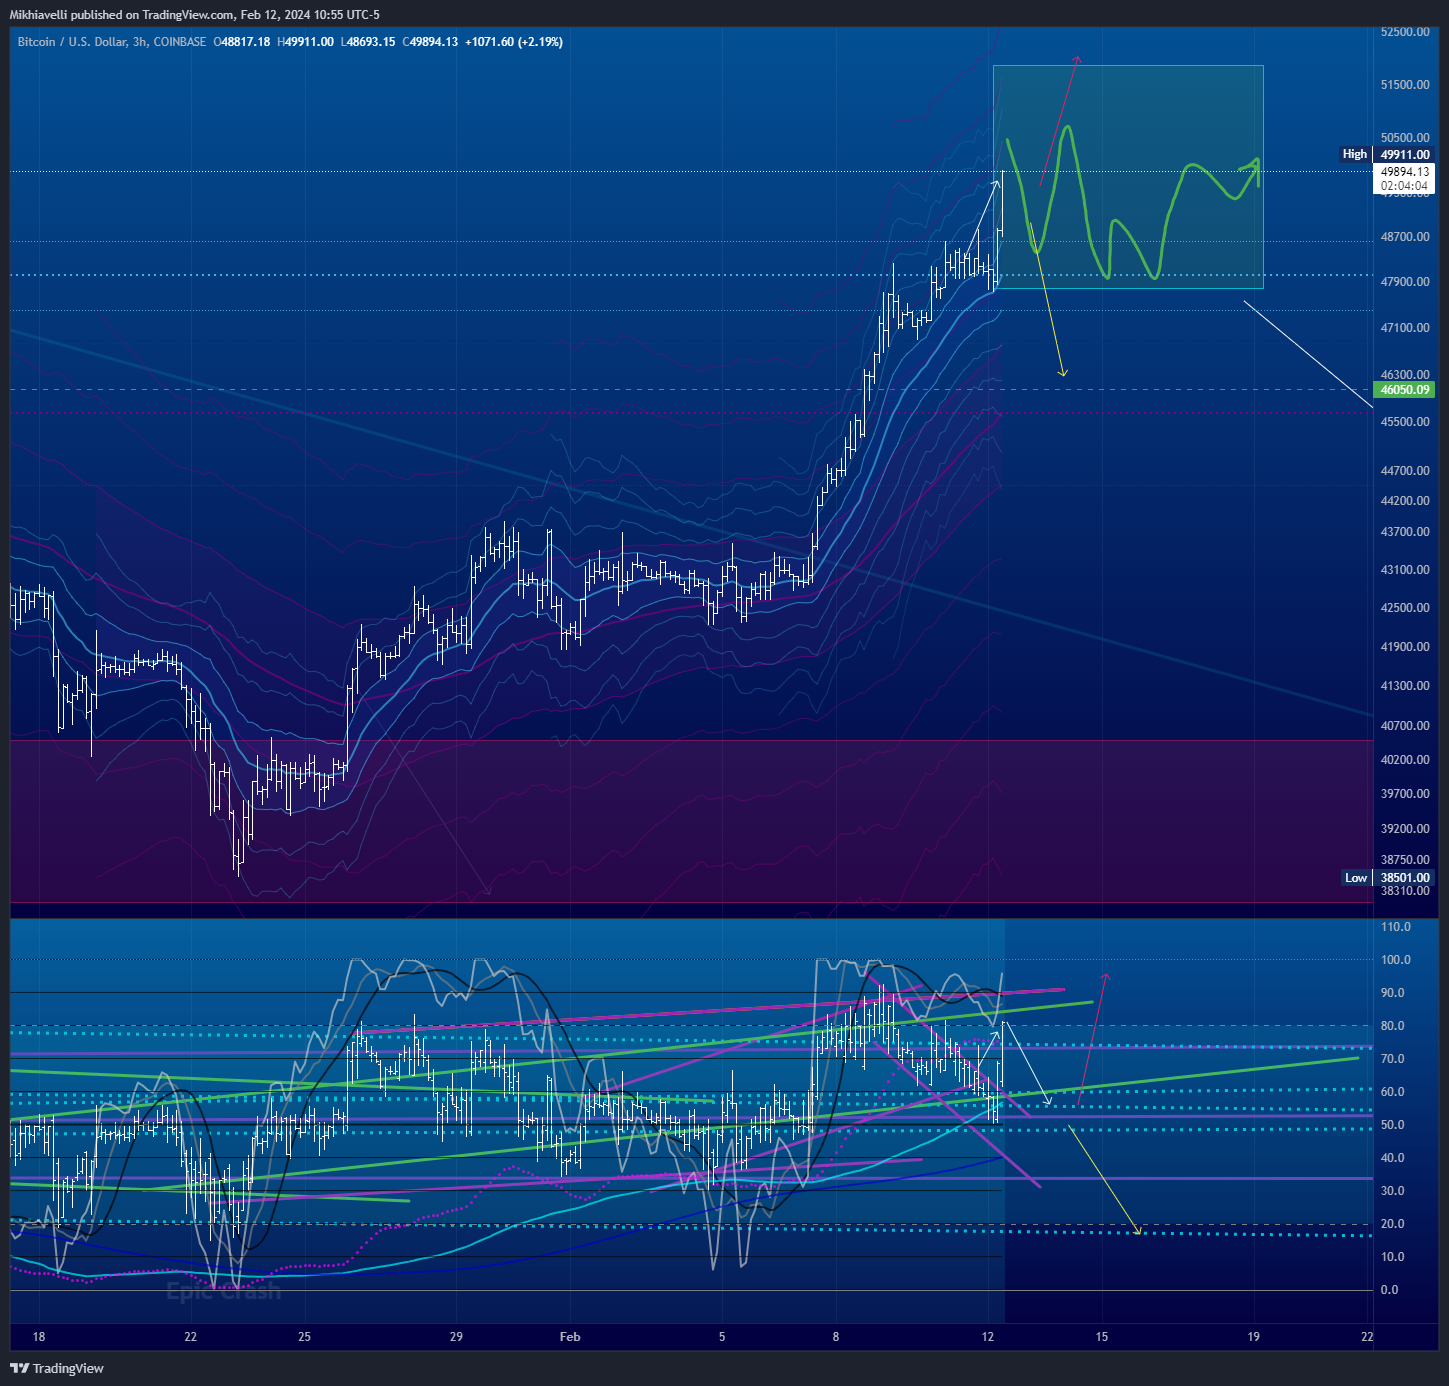Click the 39200.00 price axis label
Viewport: 1449px width, 1386px height.
pos(1405,829)
